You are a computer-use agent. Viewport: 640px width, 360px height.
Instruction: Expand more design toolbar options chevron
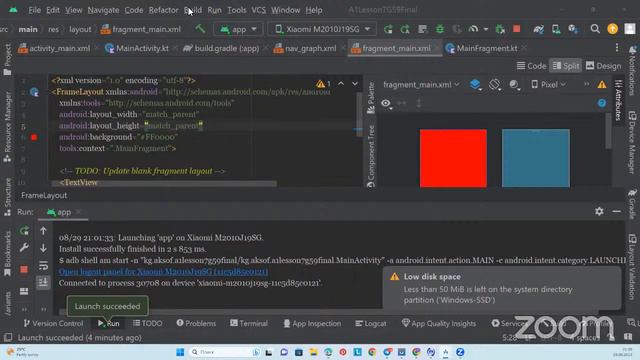coord(587,84)
